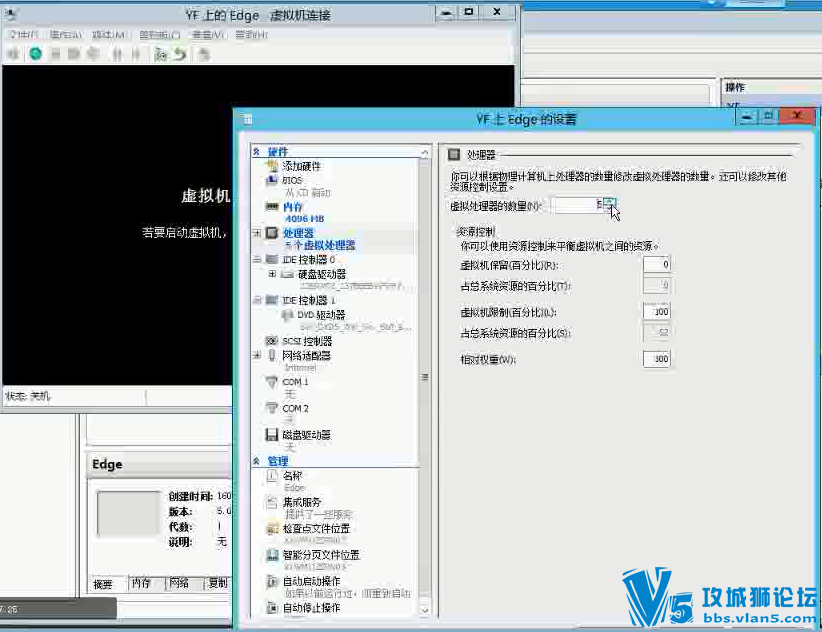Click the 虚拟机保留(百分比) field
This screenshot has width=822, height=632.
(x=656, y=265)
